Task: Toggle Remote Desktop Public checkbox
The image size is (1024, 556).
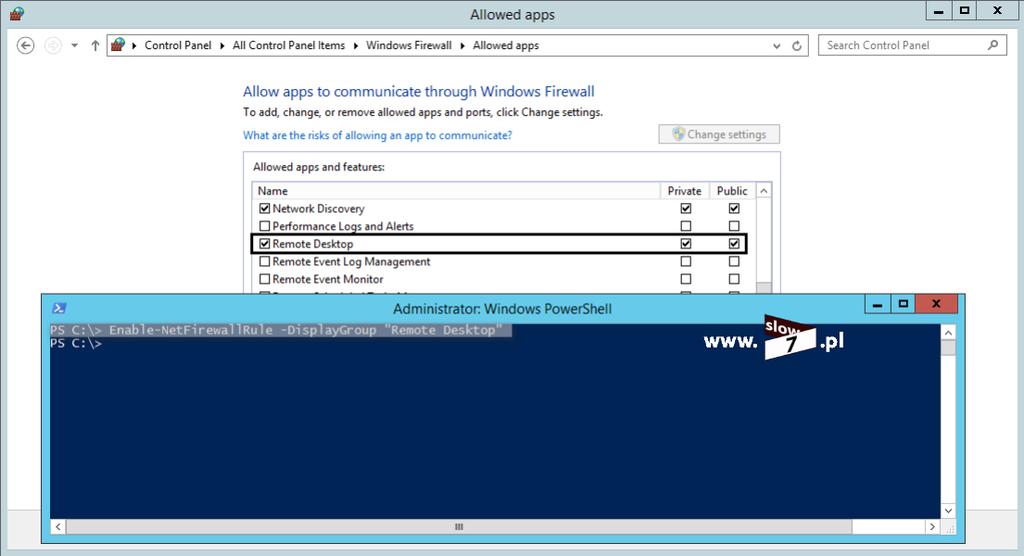Action: (x=734, y=244)
